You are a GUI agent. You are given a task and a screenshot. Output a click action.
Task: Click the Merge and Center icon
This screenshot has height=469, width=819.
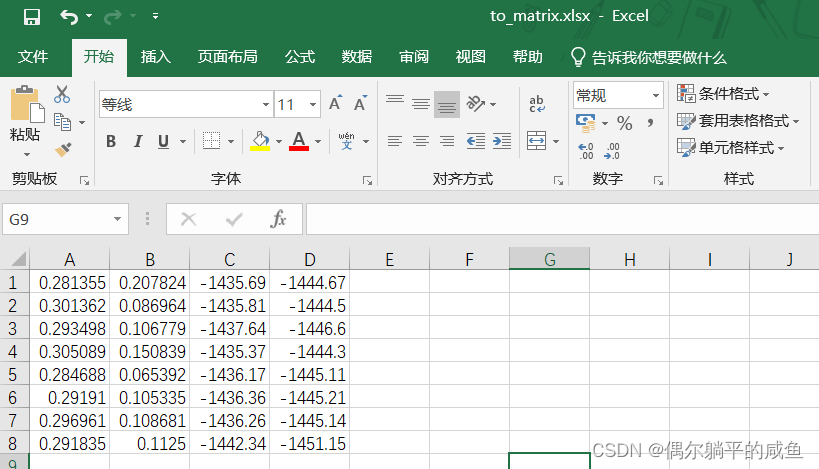537,140
